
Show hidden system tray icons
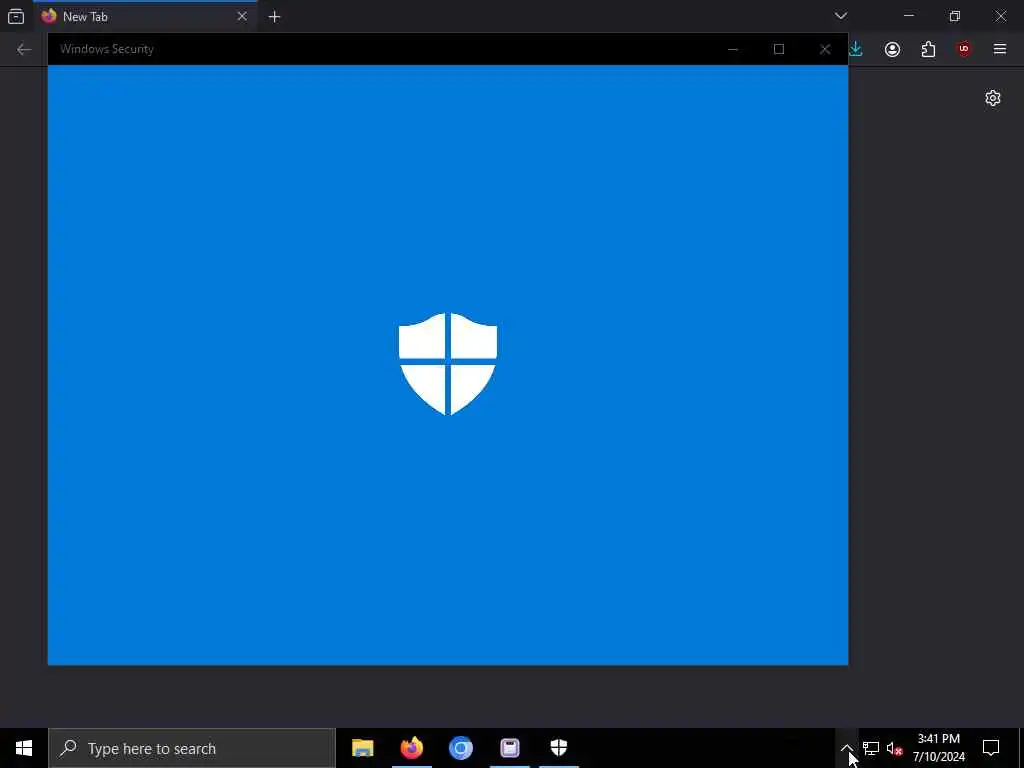[846, 748]
